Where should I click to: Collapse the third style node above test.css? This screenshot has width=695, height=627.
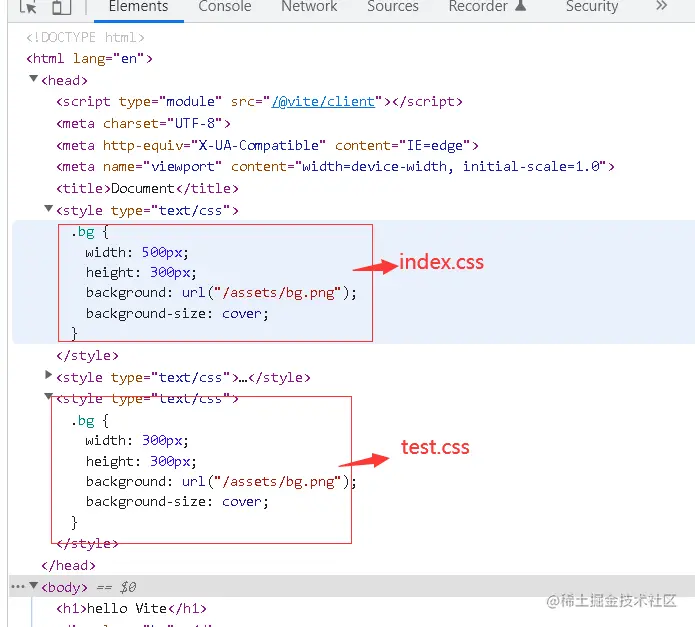point(48,396)
